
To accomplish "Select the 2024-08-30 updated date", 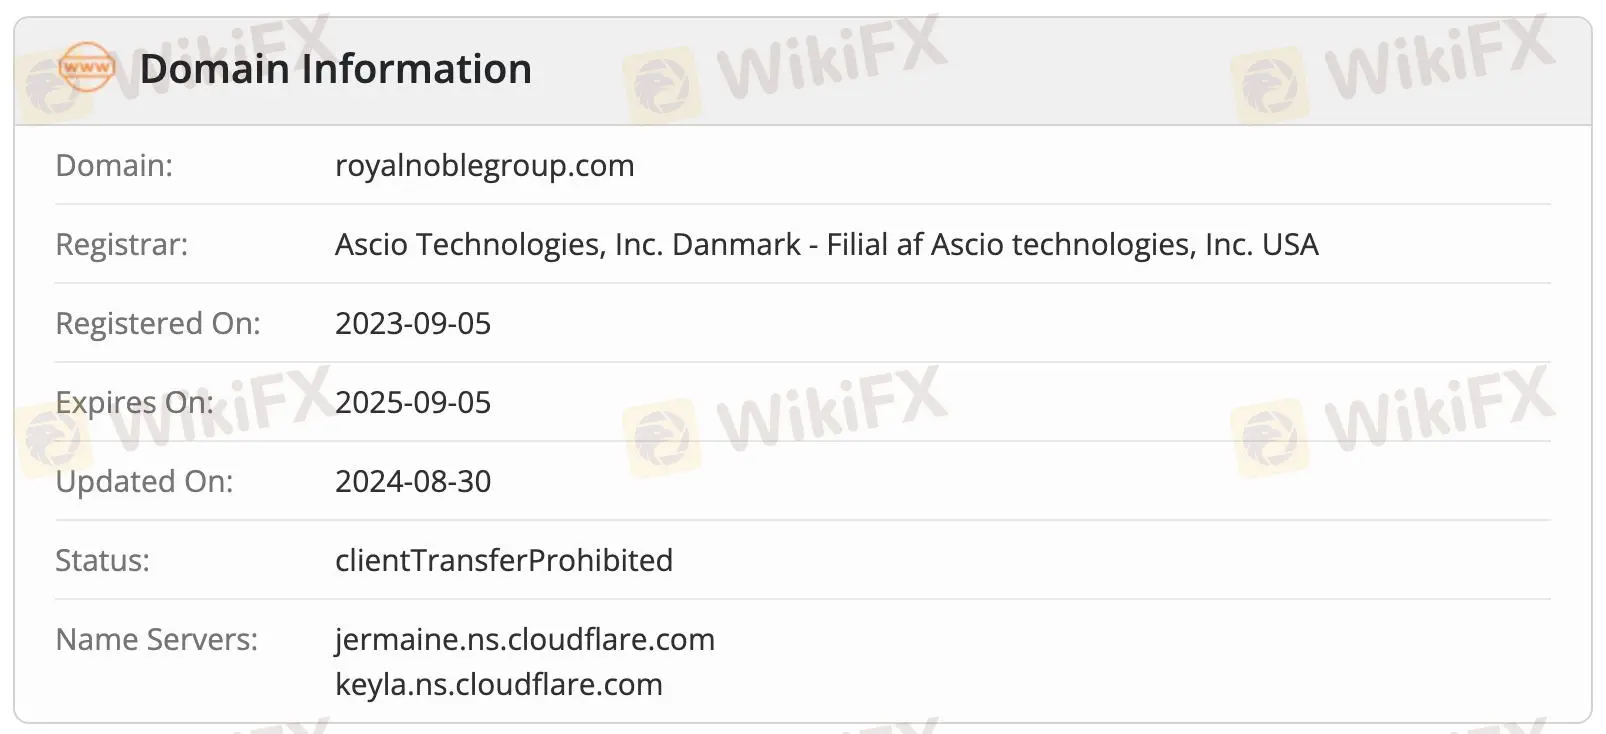I will [x=413, y=481].
